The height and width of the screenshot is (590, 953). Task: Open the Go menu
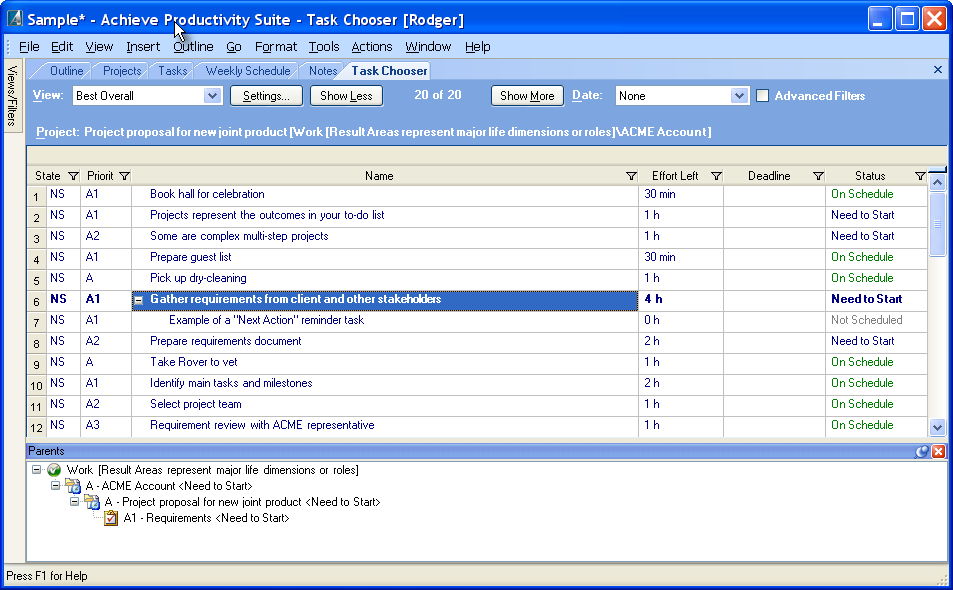pos(234,47)
